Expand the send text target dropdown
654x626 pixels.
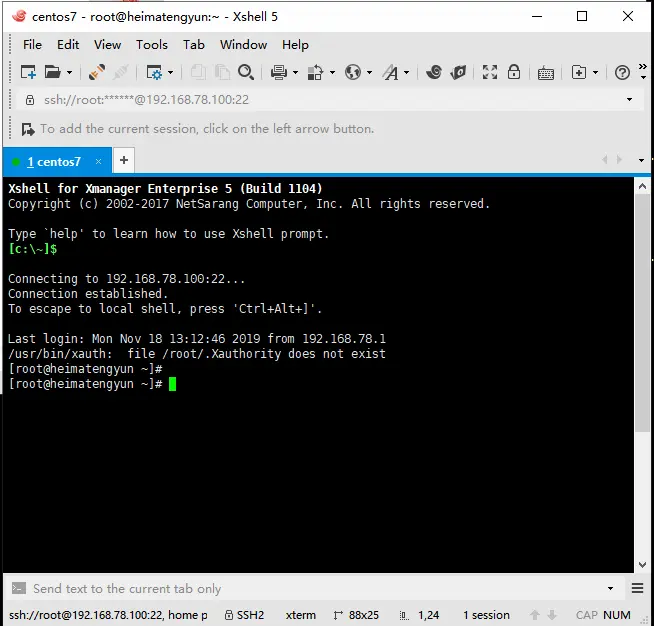pos(610,588)
